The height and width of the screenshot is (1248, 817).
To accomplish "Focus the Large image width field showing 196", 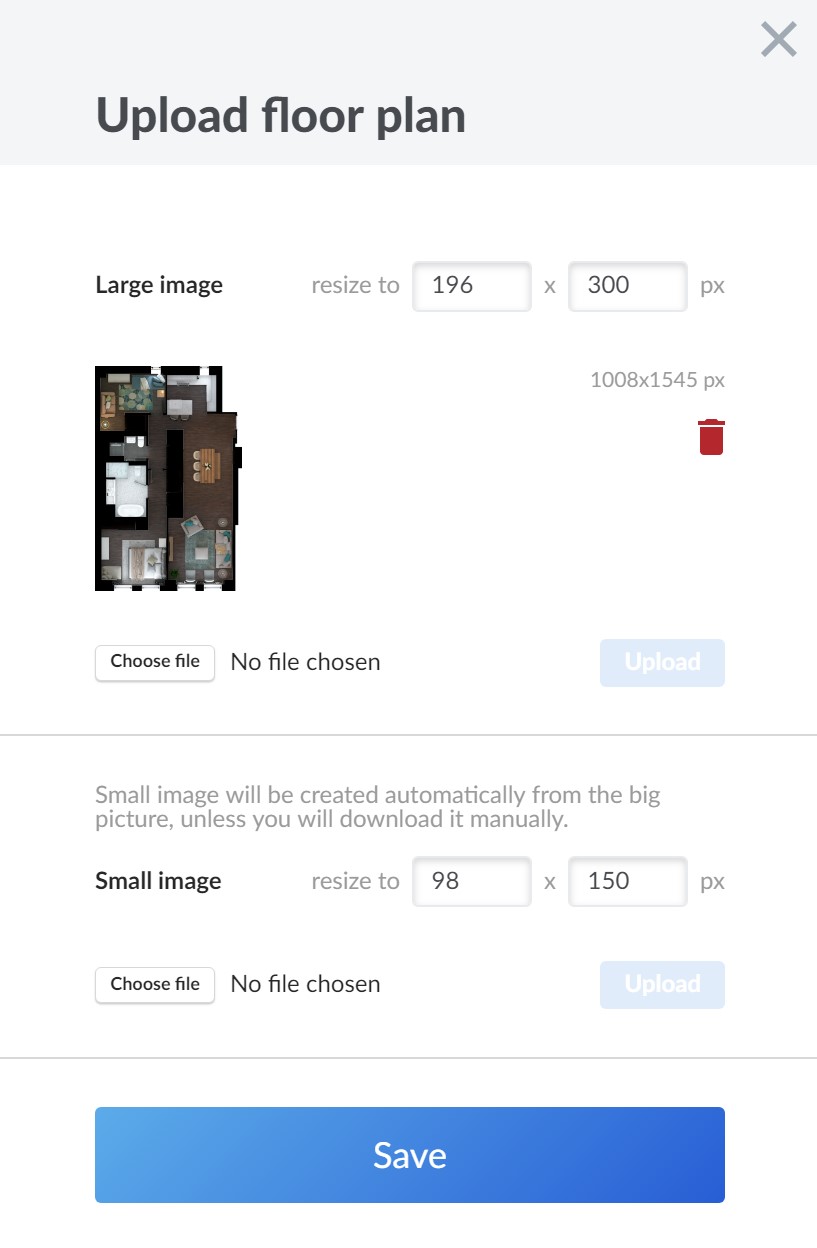I will click(x=472, y=286).
